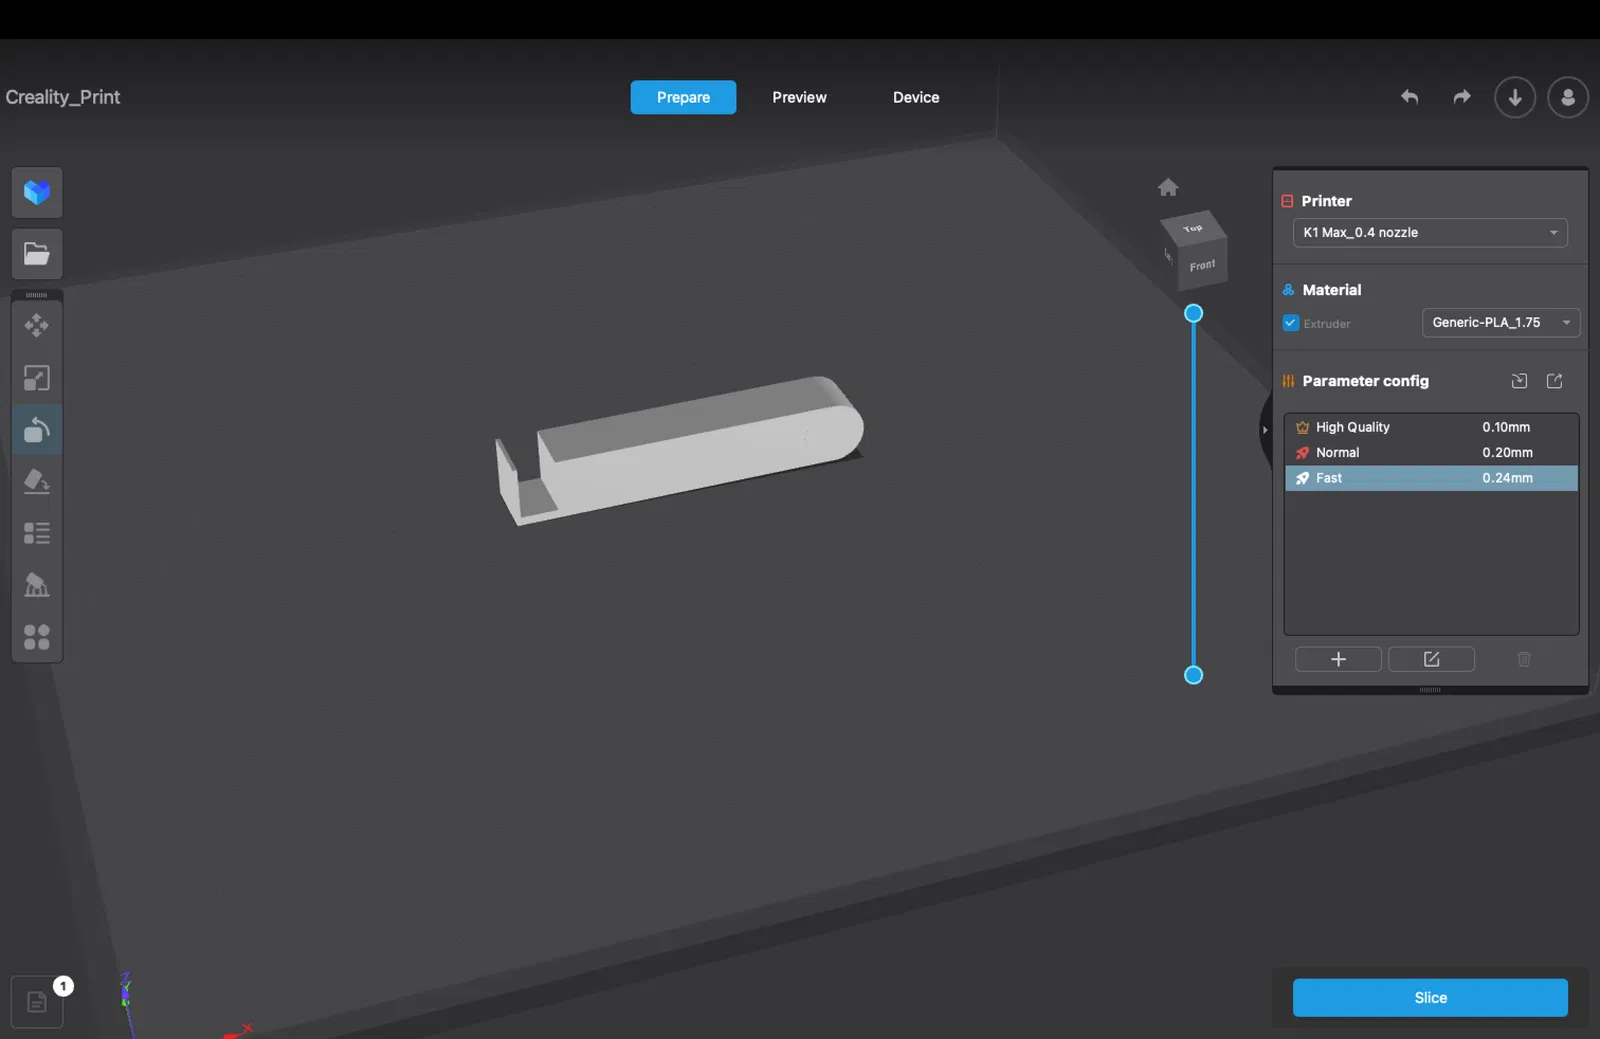Undo the last action
The width and height of the screenshot is (1600, 1039).
point(1409,97)
